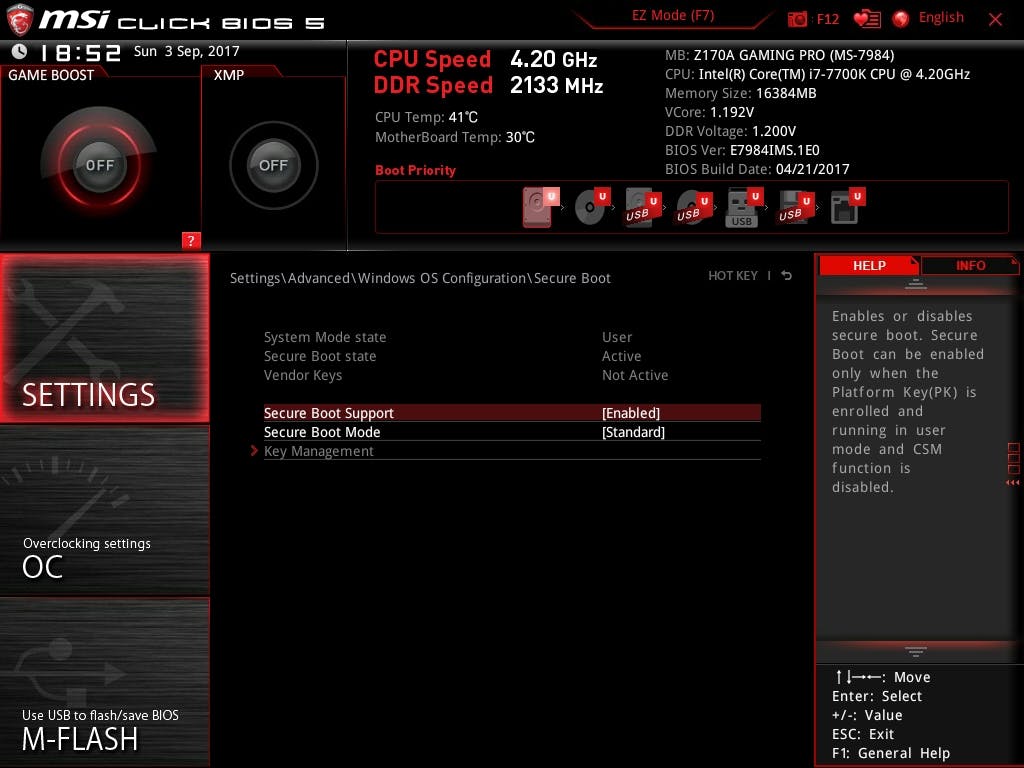Click the question mark help icon below GAME BOOST
This screenshot has height=768, width=1024.
[191, 240]
